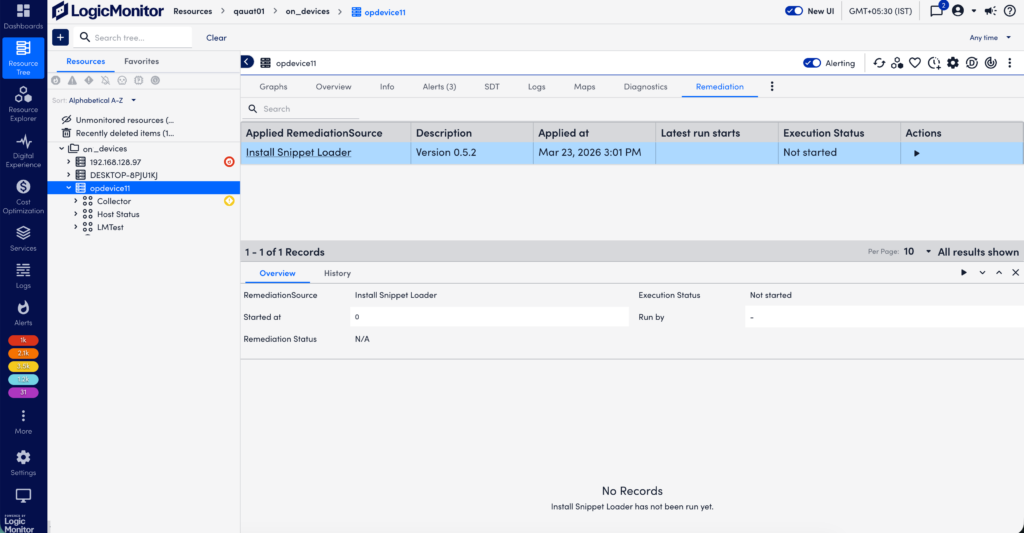The image size is (1024, 533).
Task: Open the SDT tab
Action: [x=492, y=86]
